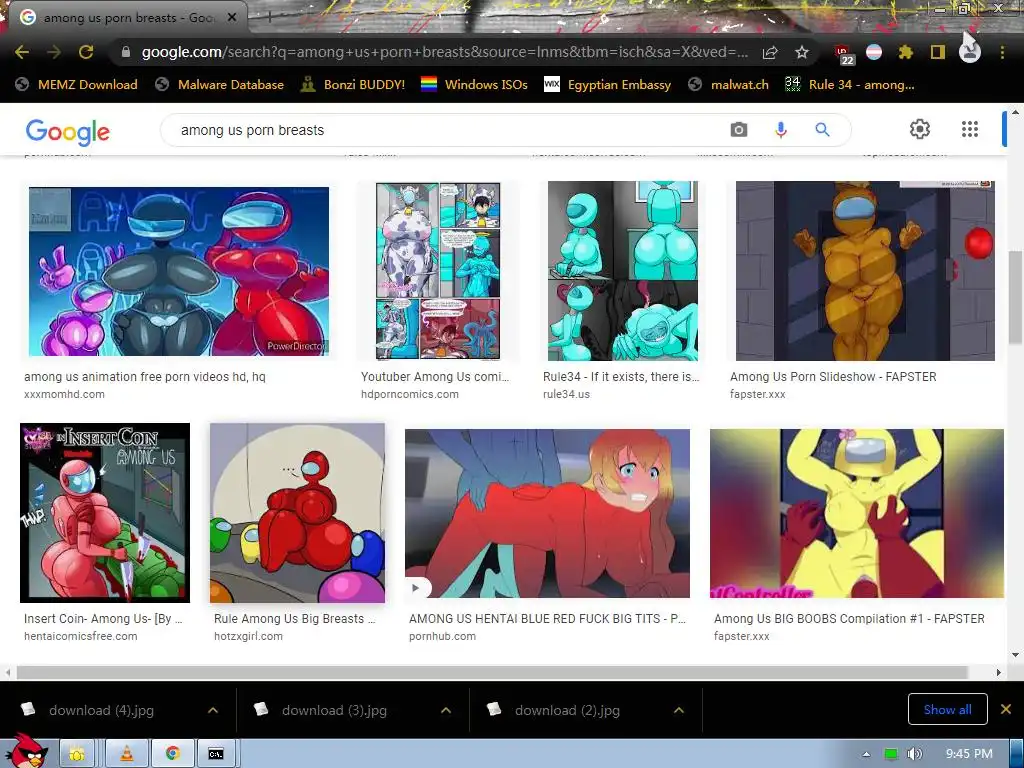Click the green tray status icon
This screenshot has height=768, width=1024.
click(891, 754)
